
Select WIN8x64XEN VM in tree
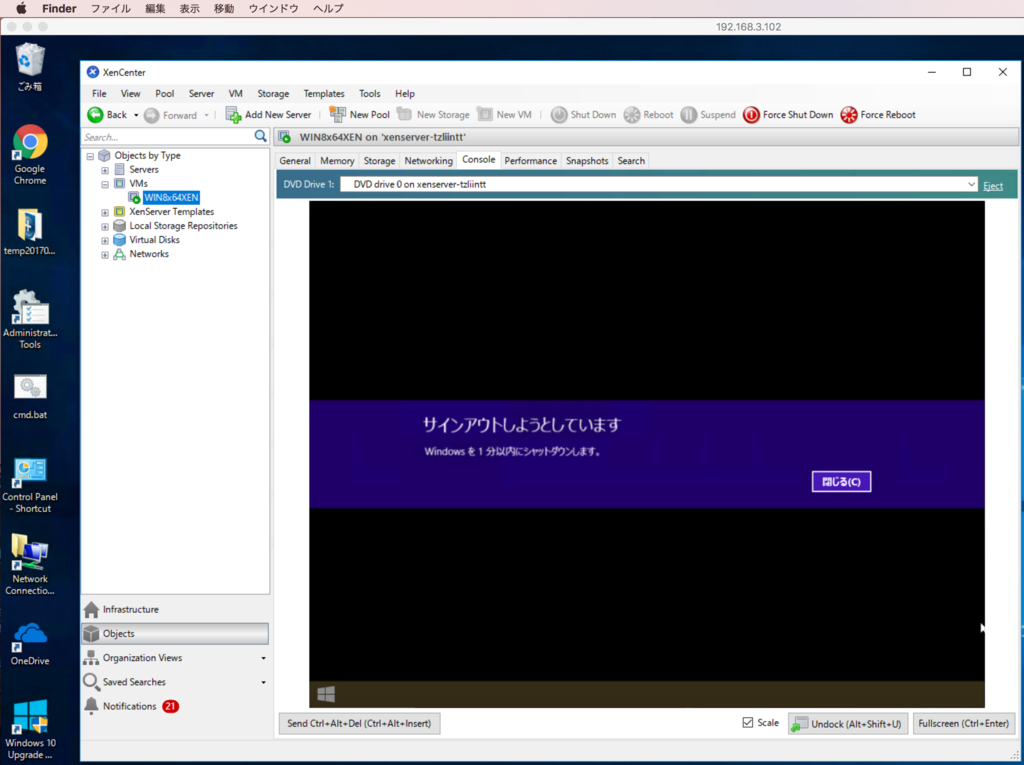point(171,197)
